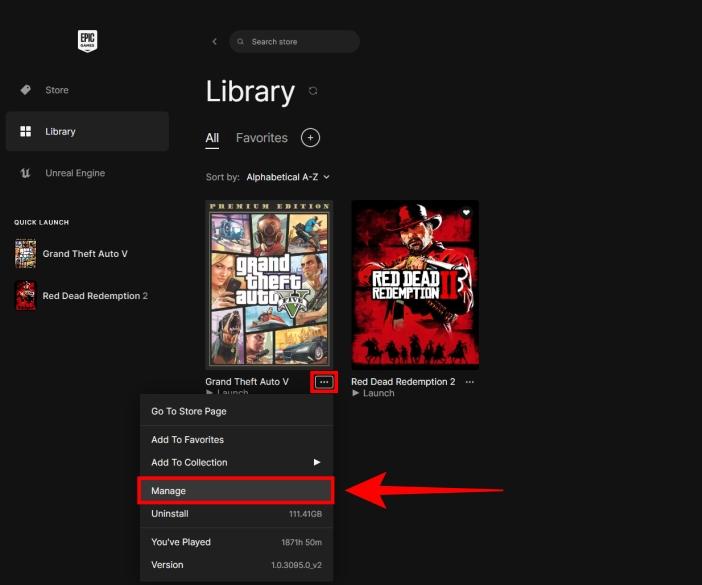Click the Grand Theft Auto V three-dot menu
This screenshot has width=702, height=585.
[x=324, y=382]
